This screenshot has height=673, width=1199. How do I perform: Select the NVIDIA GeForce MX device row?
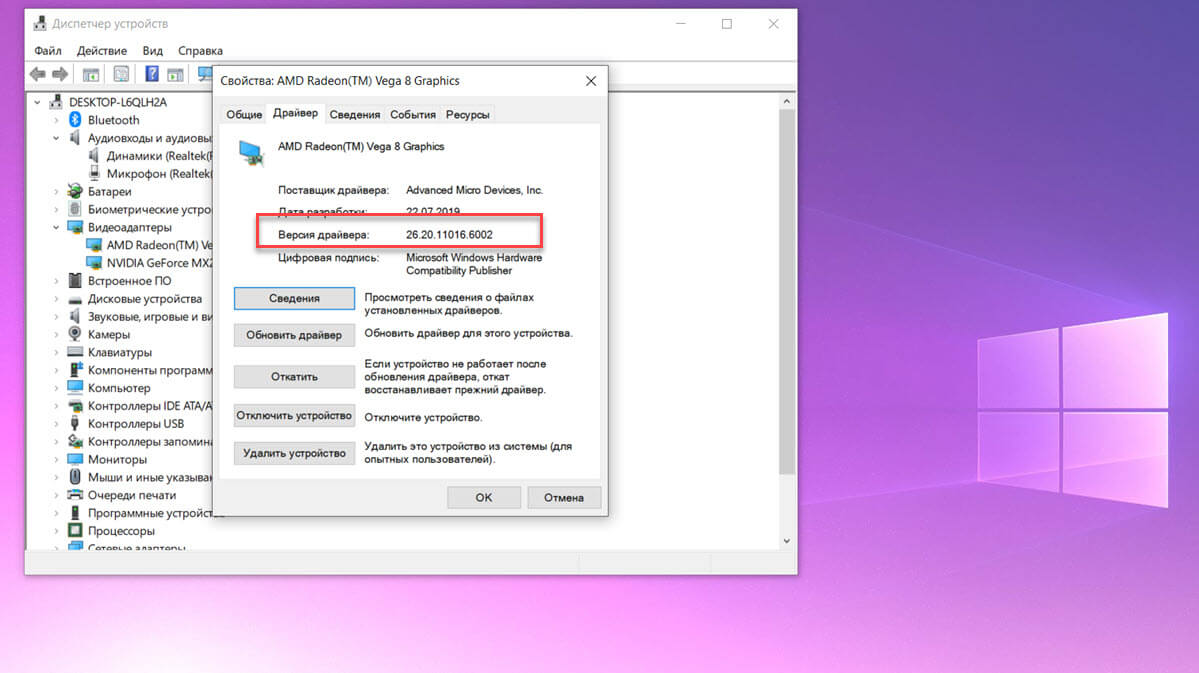[149, 263]
